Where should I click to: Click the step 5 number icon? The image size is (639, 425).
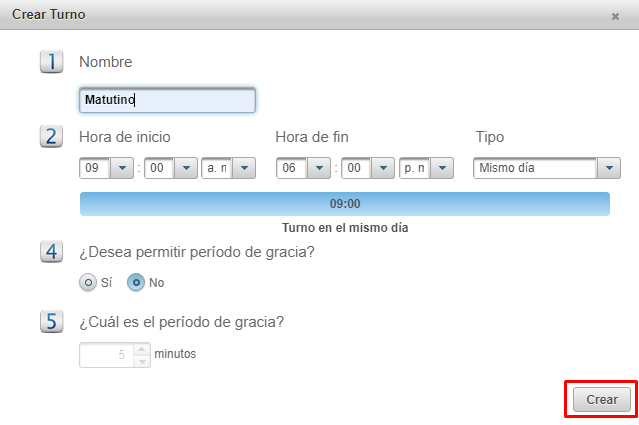pos(51,322)
